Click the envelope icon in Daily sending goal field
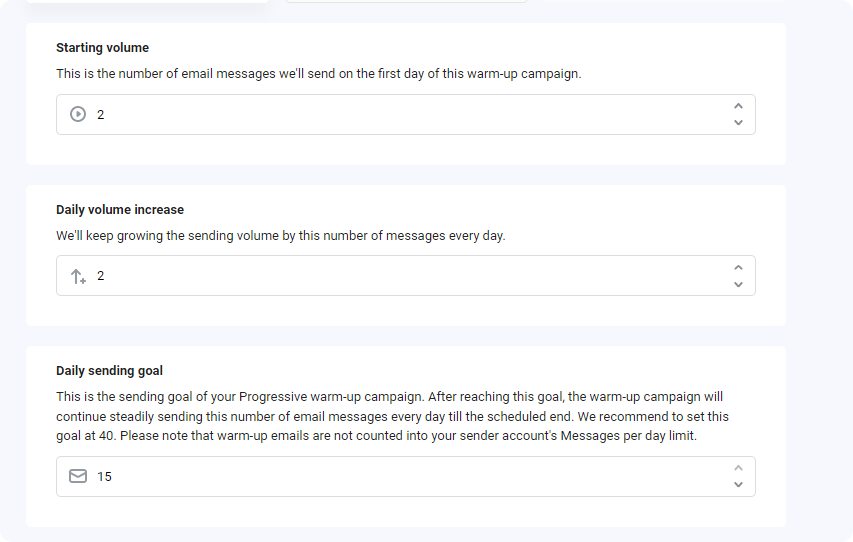This screenshot has height=542, width=853. tap(78, 477)
